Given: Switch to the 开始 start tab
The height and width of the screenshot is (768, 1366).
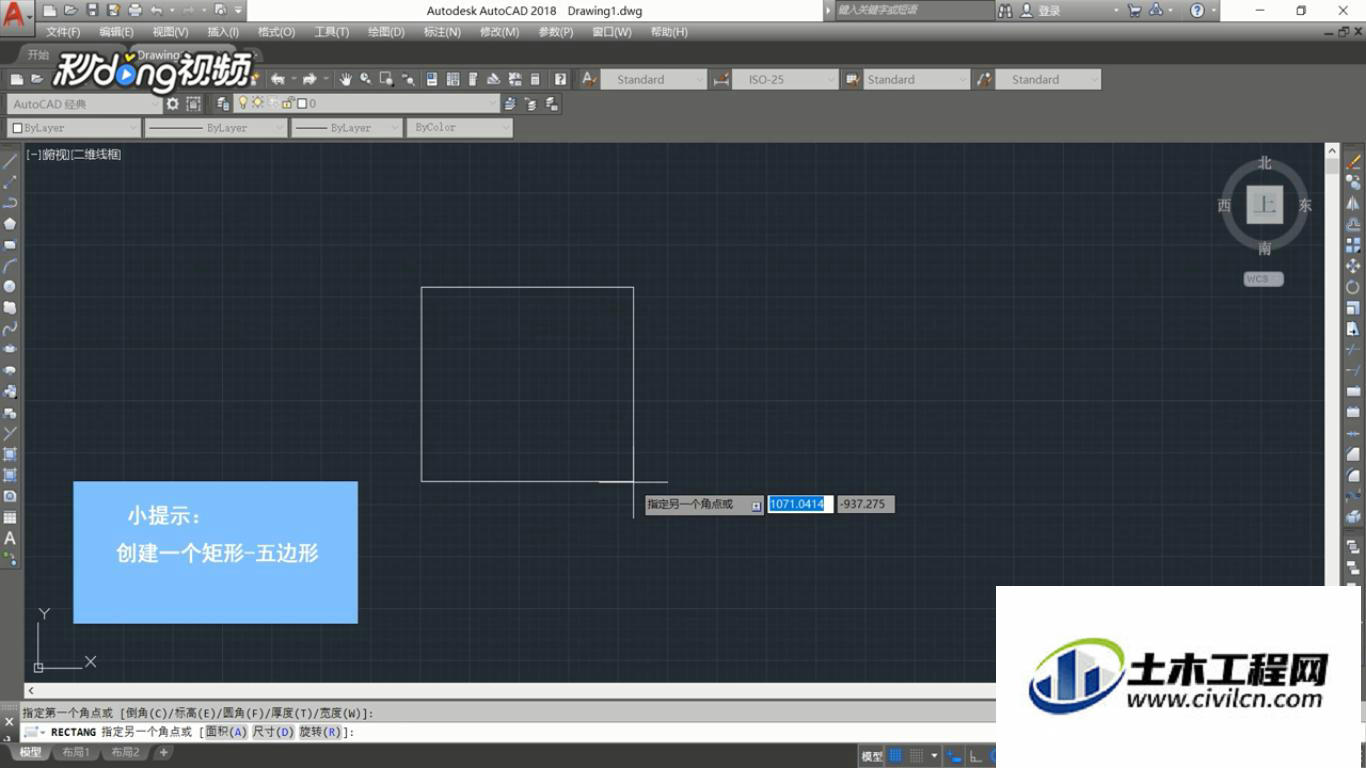Looking at the screenshot, I should coord(38,54).
